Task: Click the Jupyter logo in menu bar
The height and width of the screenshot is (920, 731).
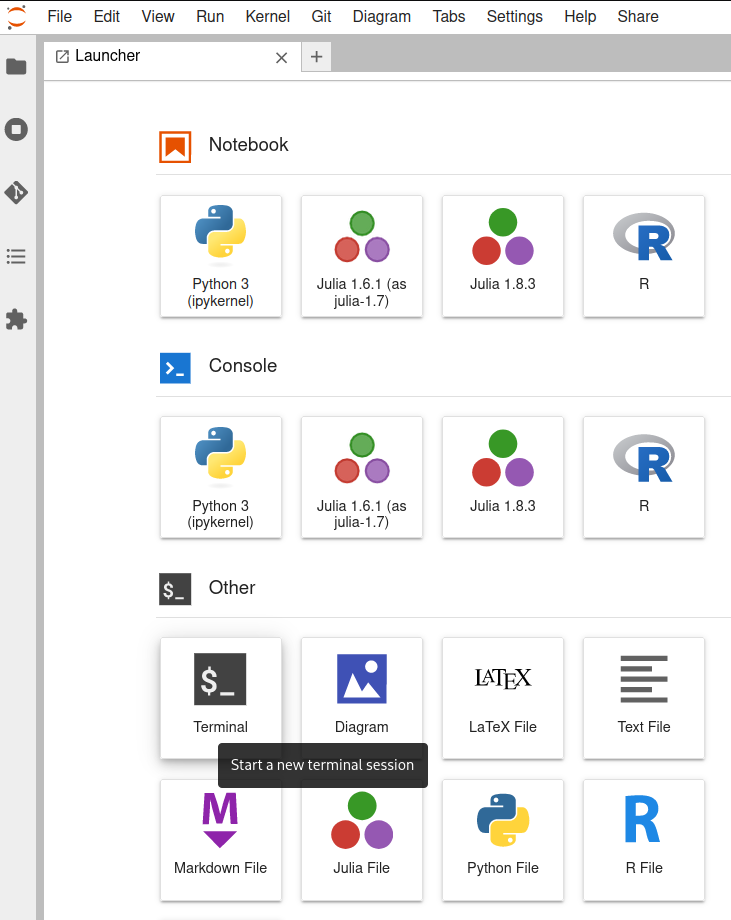Action: tap(16, 16)
